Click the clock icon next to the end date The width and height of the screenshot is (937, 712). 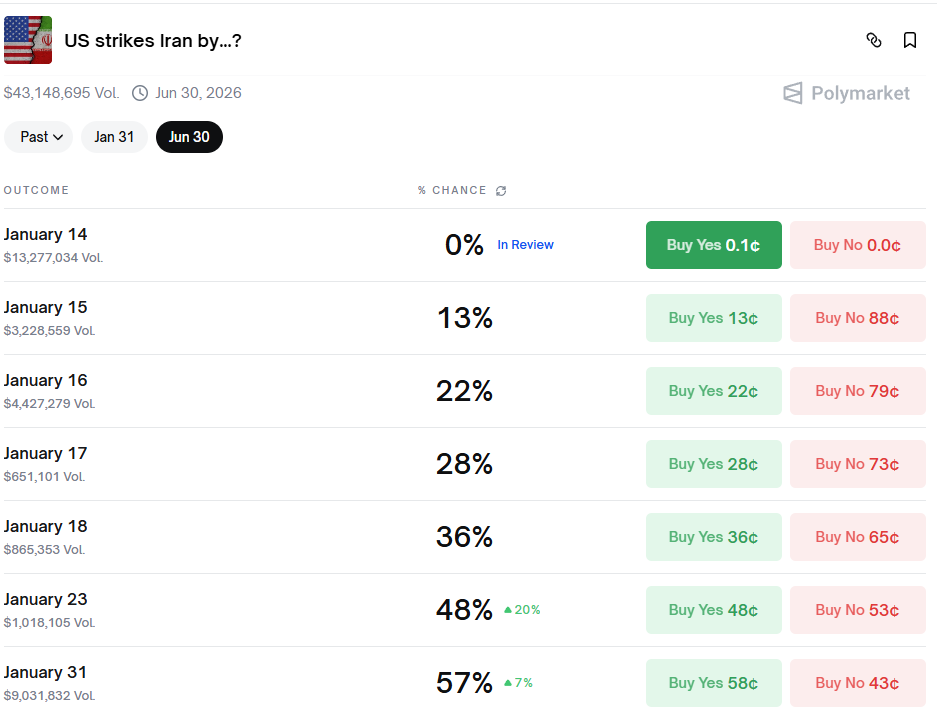pos(140,93)
